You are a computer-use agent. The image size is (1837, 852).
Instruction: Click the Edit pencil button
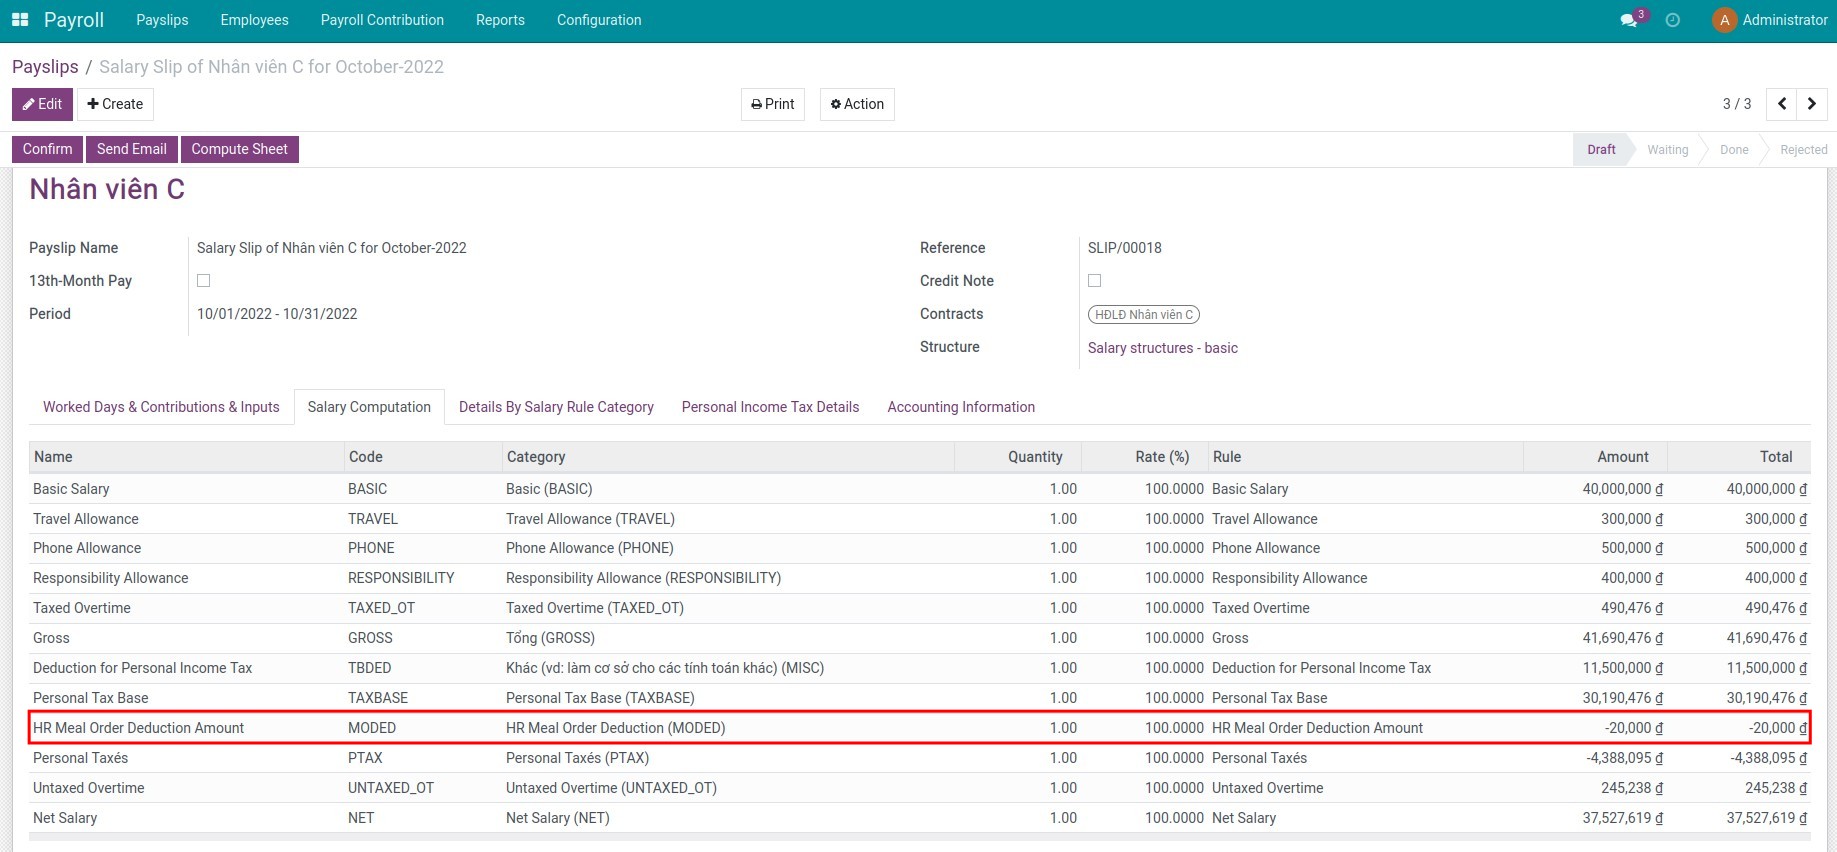(42, 104)
